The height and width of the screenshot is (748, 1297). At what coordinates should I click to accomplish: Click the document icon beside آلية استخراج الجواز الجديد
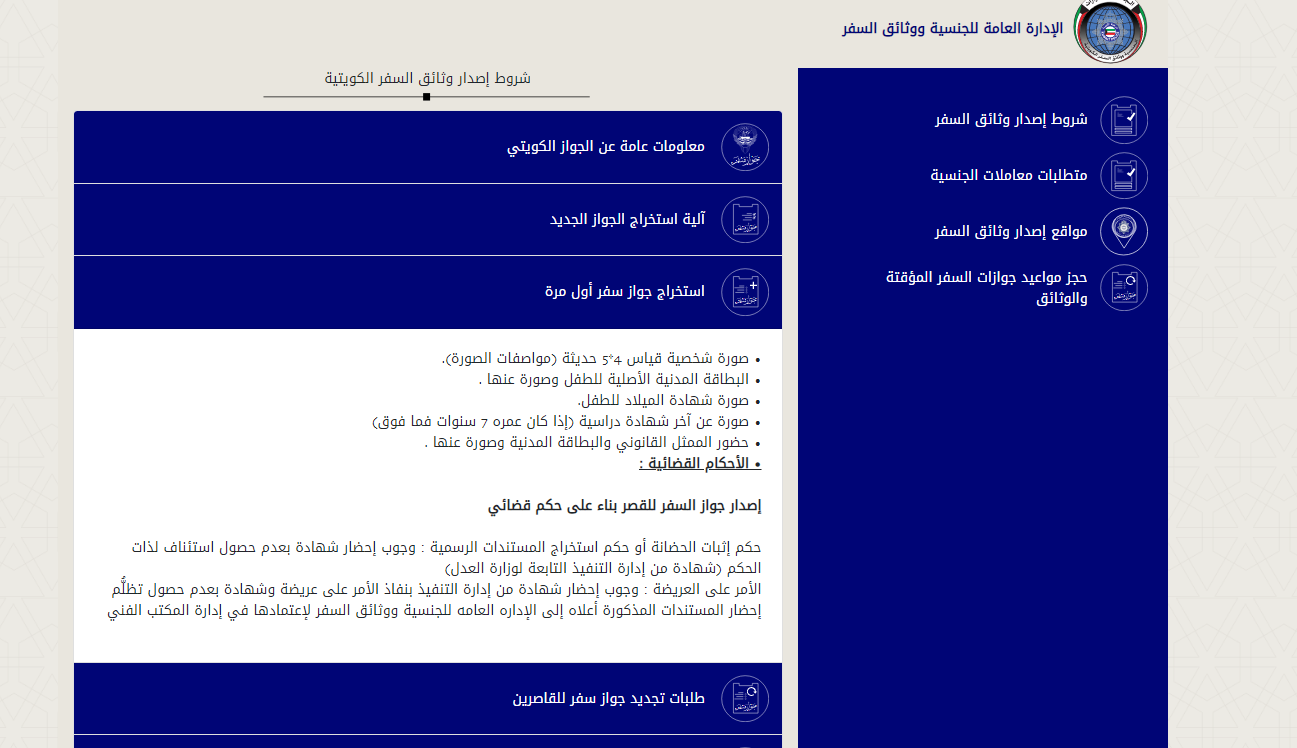point(744,219)
